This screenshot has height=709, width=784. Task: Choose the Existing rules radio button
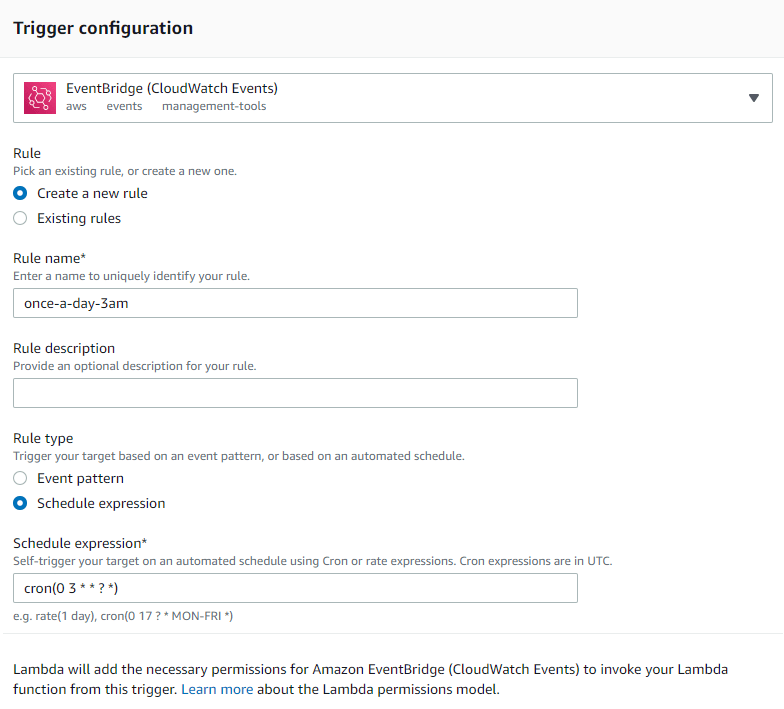[20, 218]
